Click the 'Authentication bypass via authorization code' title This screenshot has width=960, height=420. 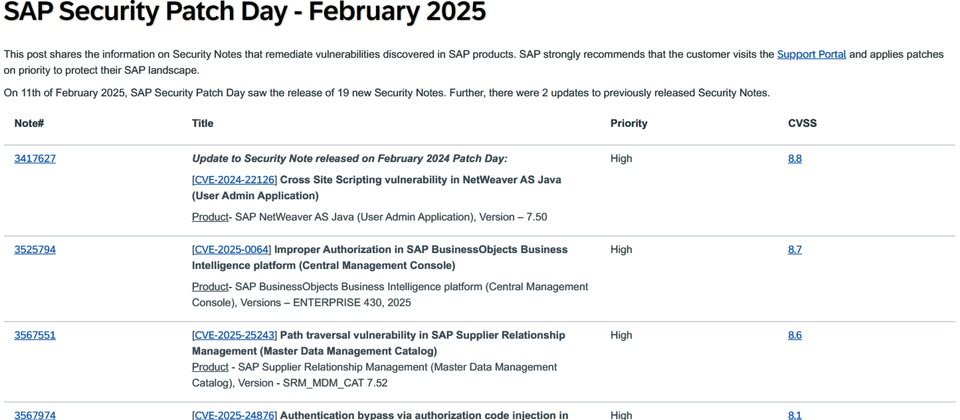(424, 415)
